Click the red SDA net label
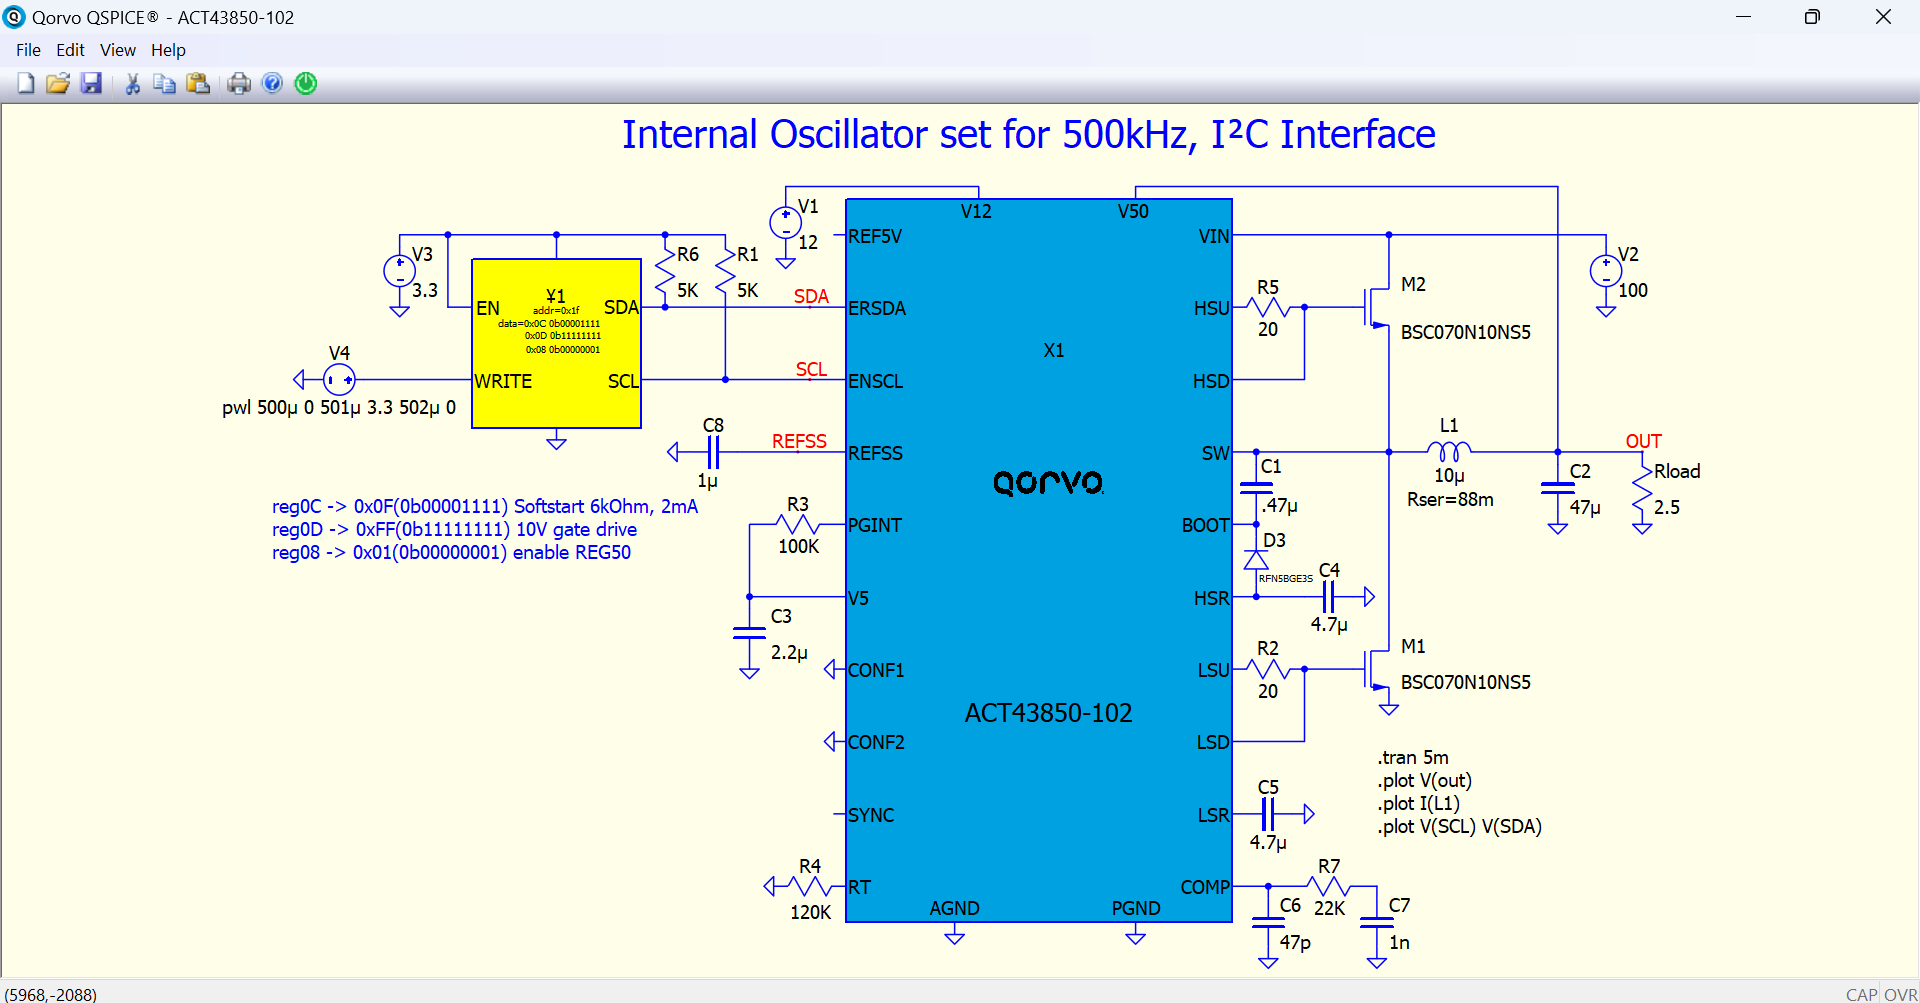The image size is (1920, 1003). (811, 296)
